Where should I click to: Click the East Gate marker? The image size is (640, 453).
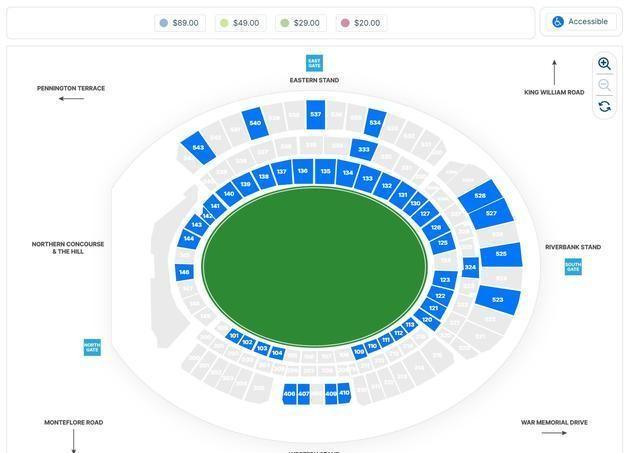point(314,63)
